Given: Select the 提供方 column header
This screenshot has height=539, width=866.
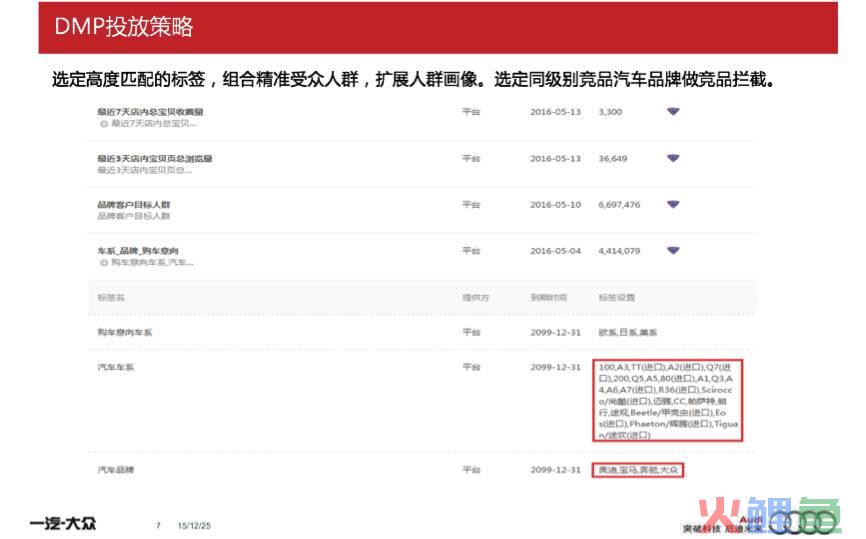Looking at the screenshot, I should tap(476, 298).
